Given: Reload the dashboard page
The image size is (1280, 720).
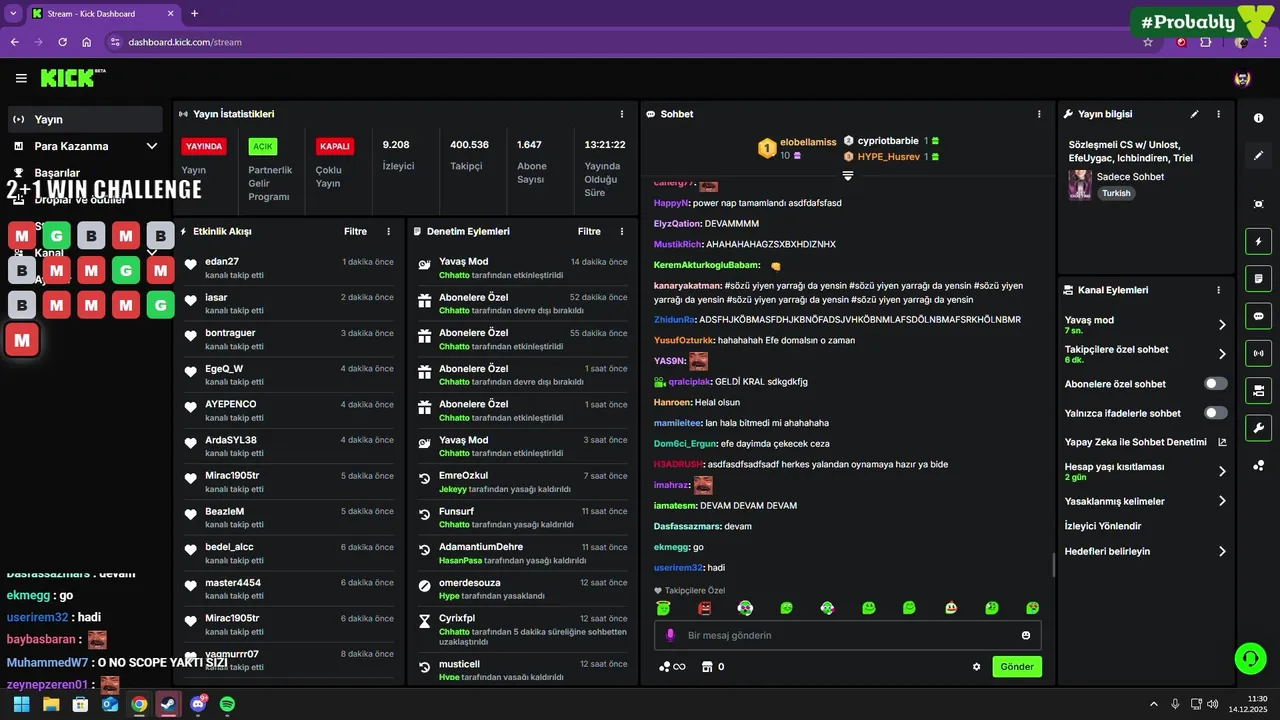Looking at the screenshot, I should pyautogui.click(x=62, y=42).
